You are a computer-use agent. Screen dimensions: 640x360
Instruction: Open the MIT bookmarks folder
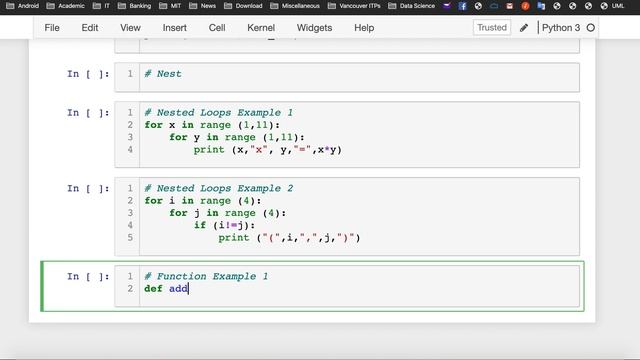tap(170, 6)
